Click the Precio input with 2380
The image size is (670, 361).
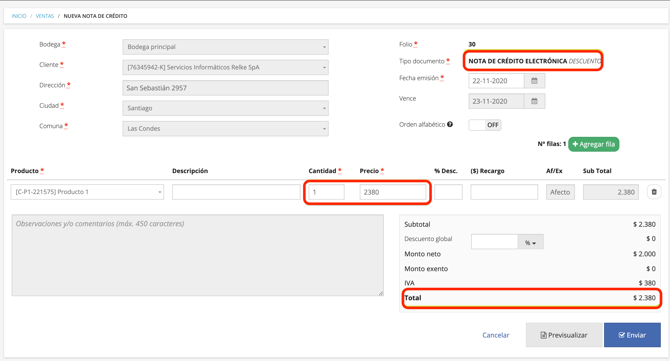click(x=393, y=192)
